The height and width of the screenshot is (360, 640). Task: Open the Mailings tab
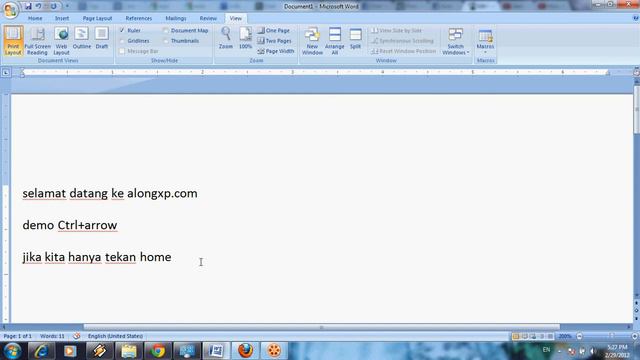tap(176, 18)
